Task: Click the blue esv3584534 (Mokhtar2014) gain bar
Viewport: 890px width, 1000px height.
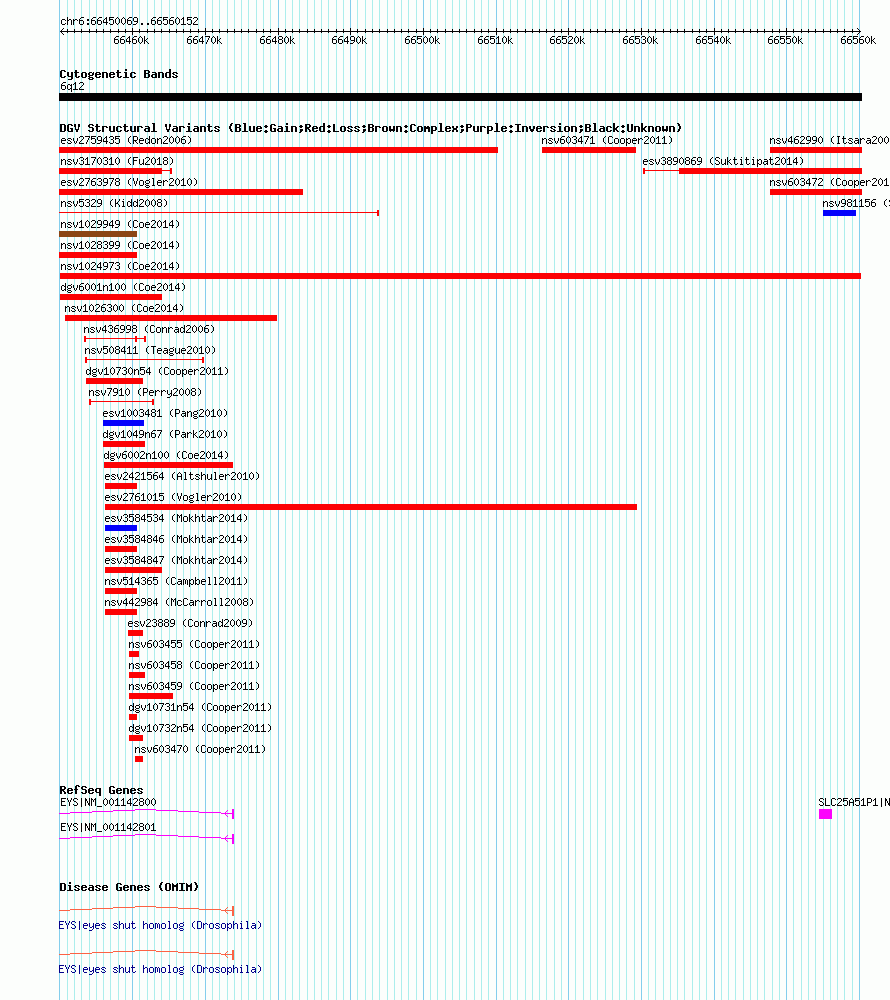Action: 121,528
